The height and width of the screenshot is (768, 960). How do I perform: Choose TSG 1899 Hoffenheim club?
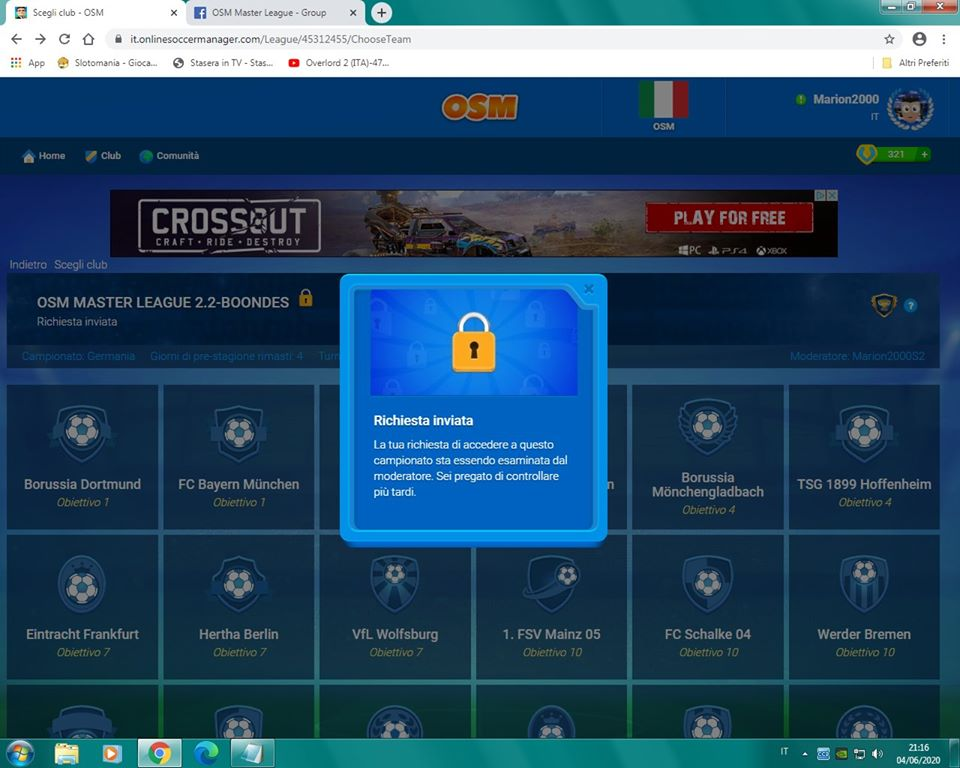tap(864, 457)
